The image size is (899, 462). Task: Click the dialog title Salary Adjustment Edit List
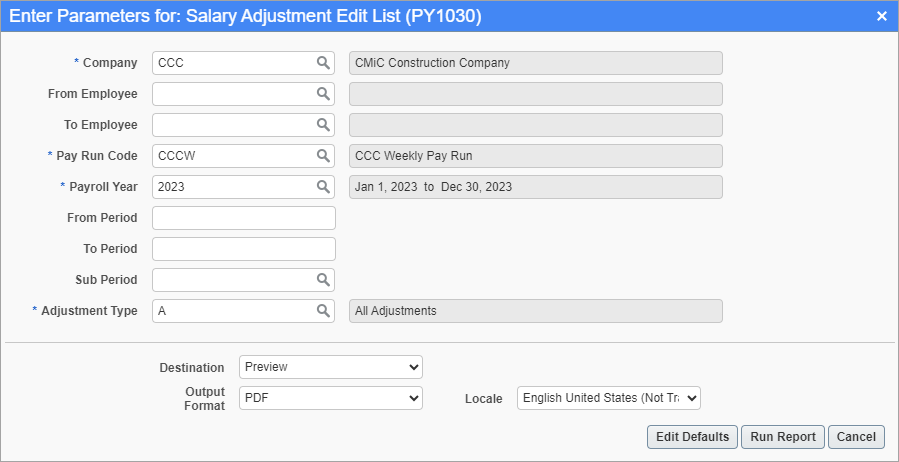[245, 16]
